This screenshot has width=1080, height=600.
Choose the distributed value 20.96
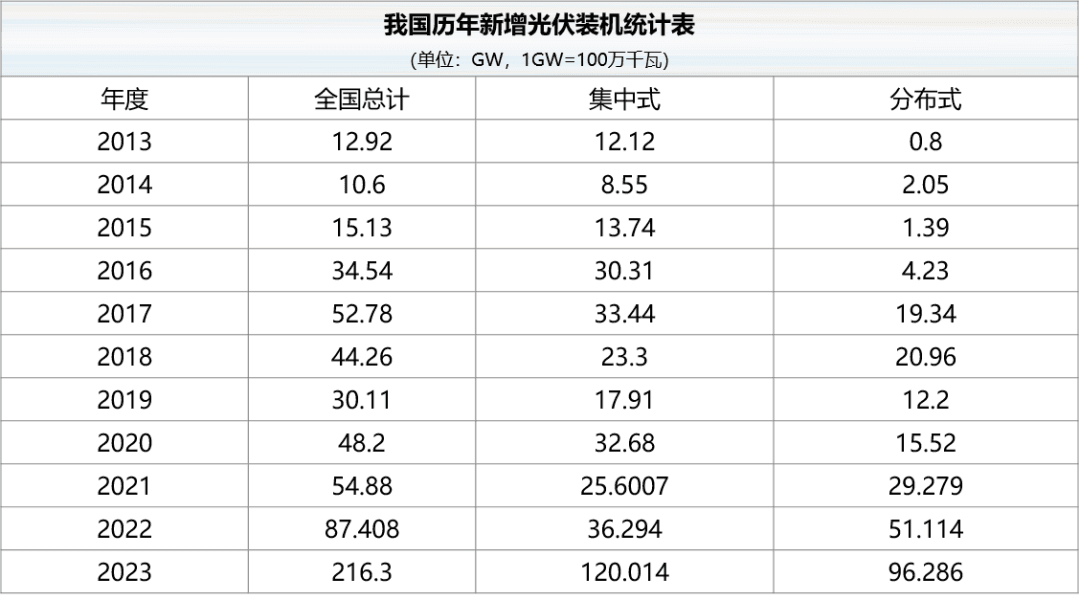(925, 357)
